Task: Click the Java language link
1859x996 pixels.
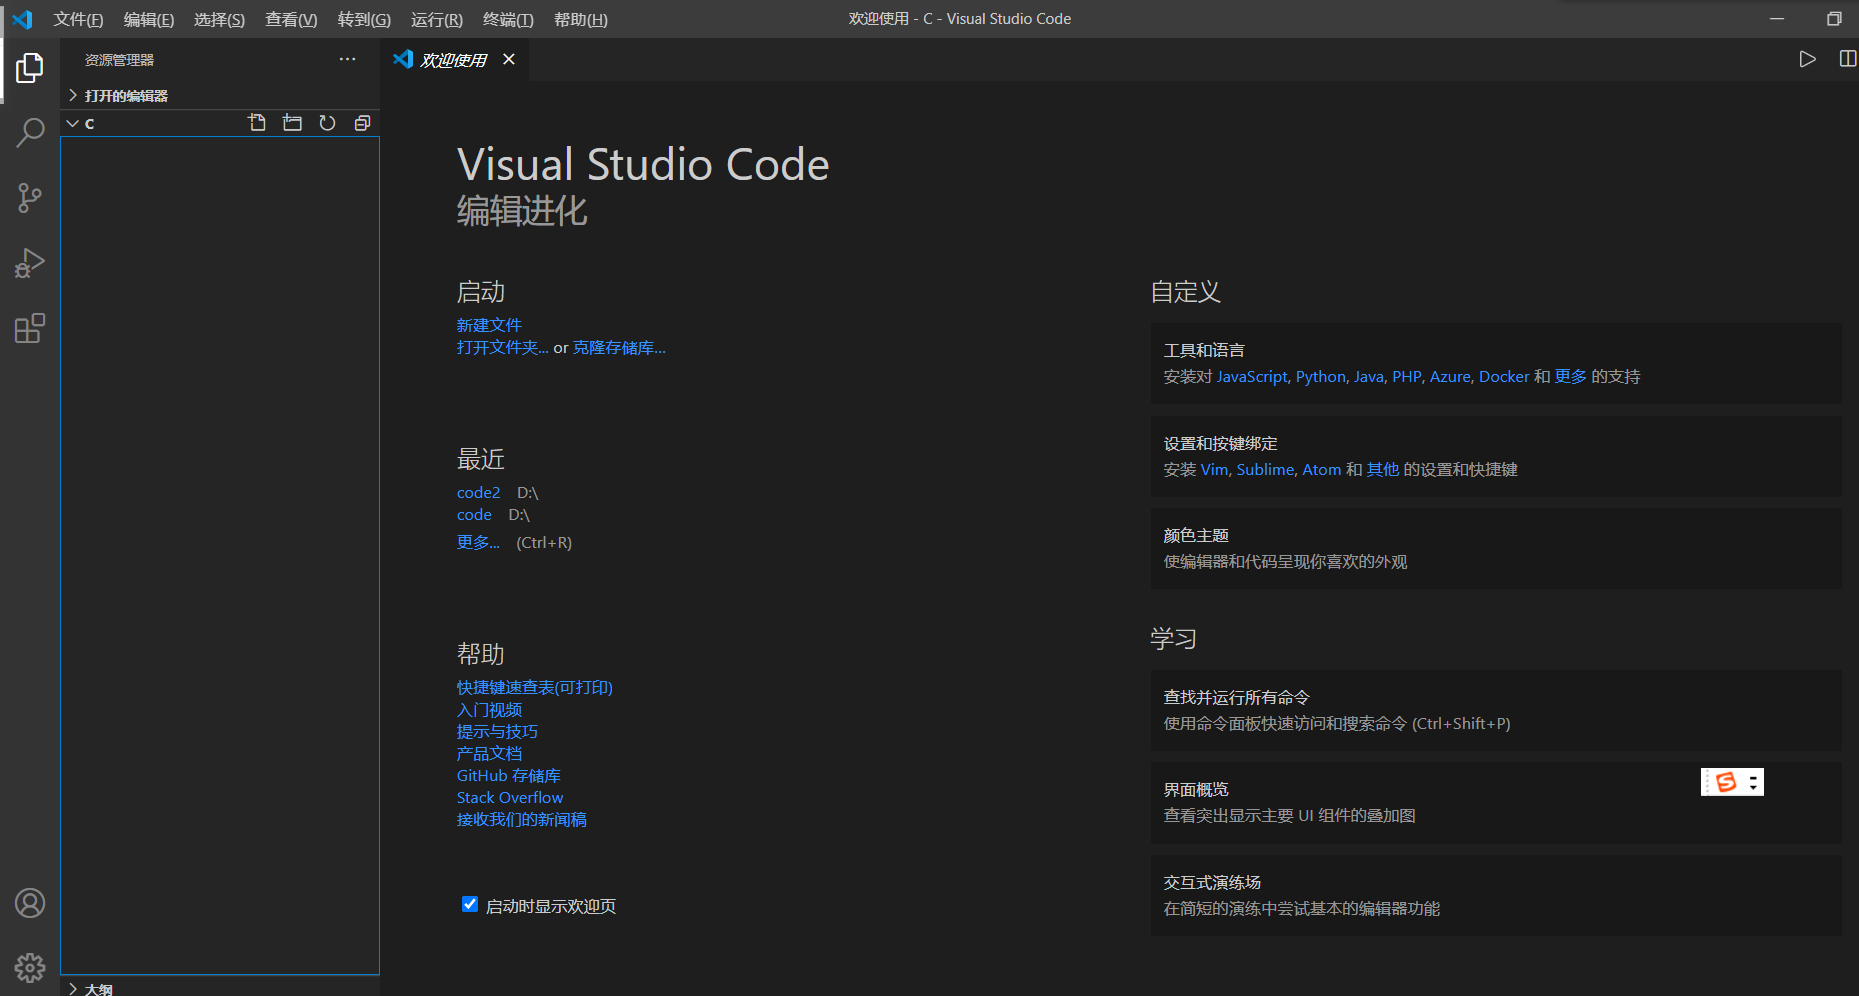Action: 1369,376
